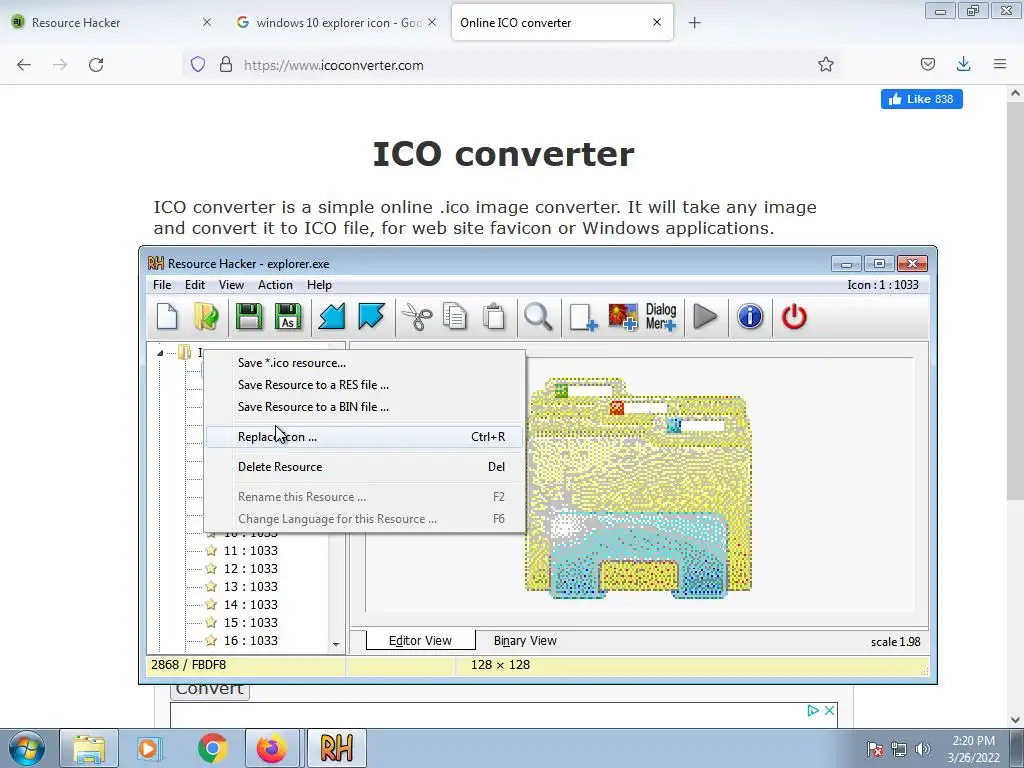The image size is (1024, 768).
Task: Open a file with the folder toolbar icon
Action: (207, 317)
